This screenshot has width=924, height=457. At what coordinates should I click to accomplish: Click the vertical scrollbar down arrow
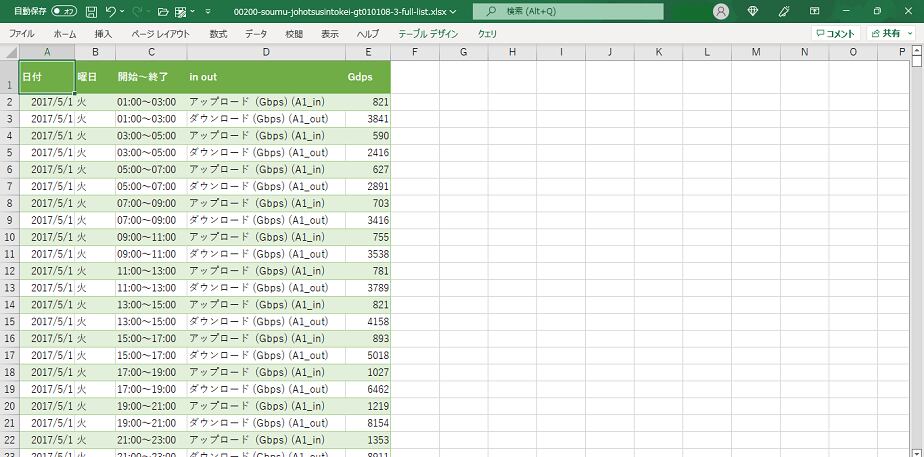click(918, 452)
